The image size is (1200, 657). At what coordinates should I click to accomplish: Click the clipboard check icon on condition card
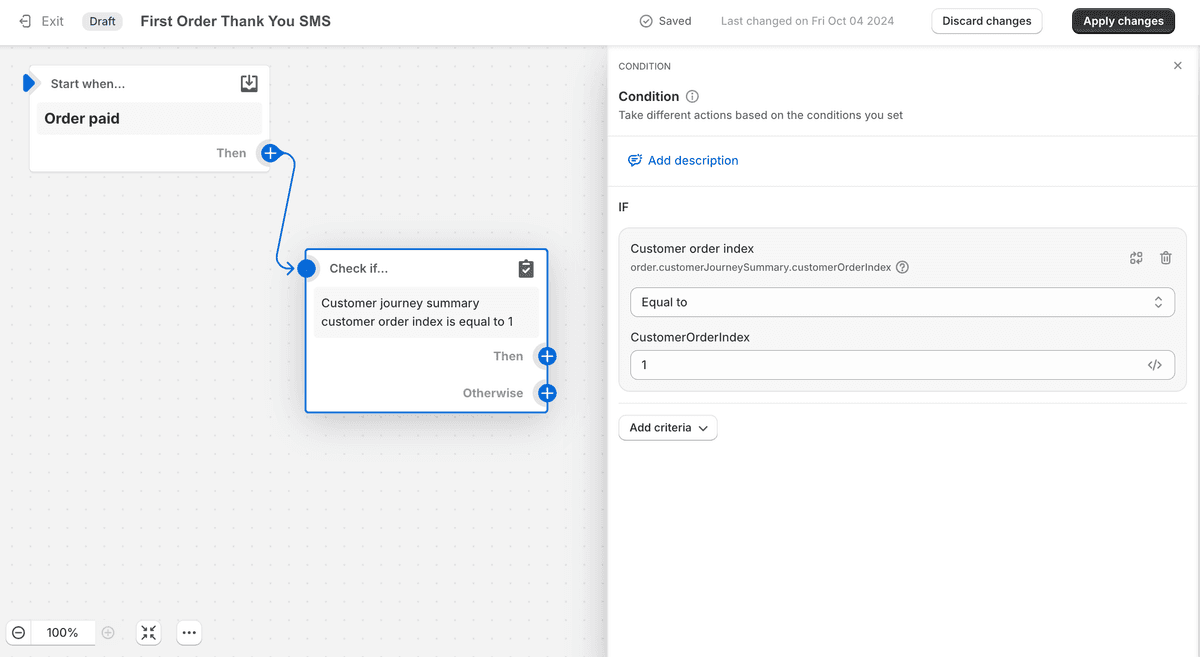click(526, 269)
